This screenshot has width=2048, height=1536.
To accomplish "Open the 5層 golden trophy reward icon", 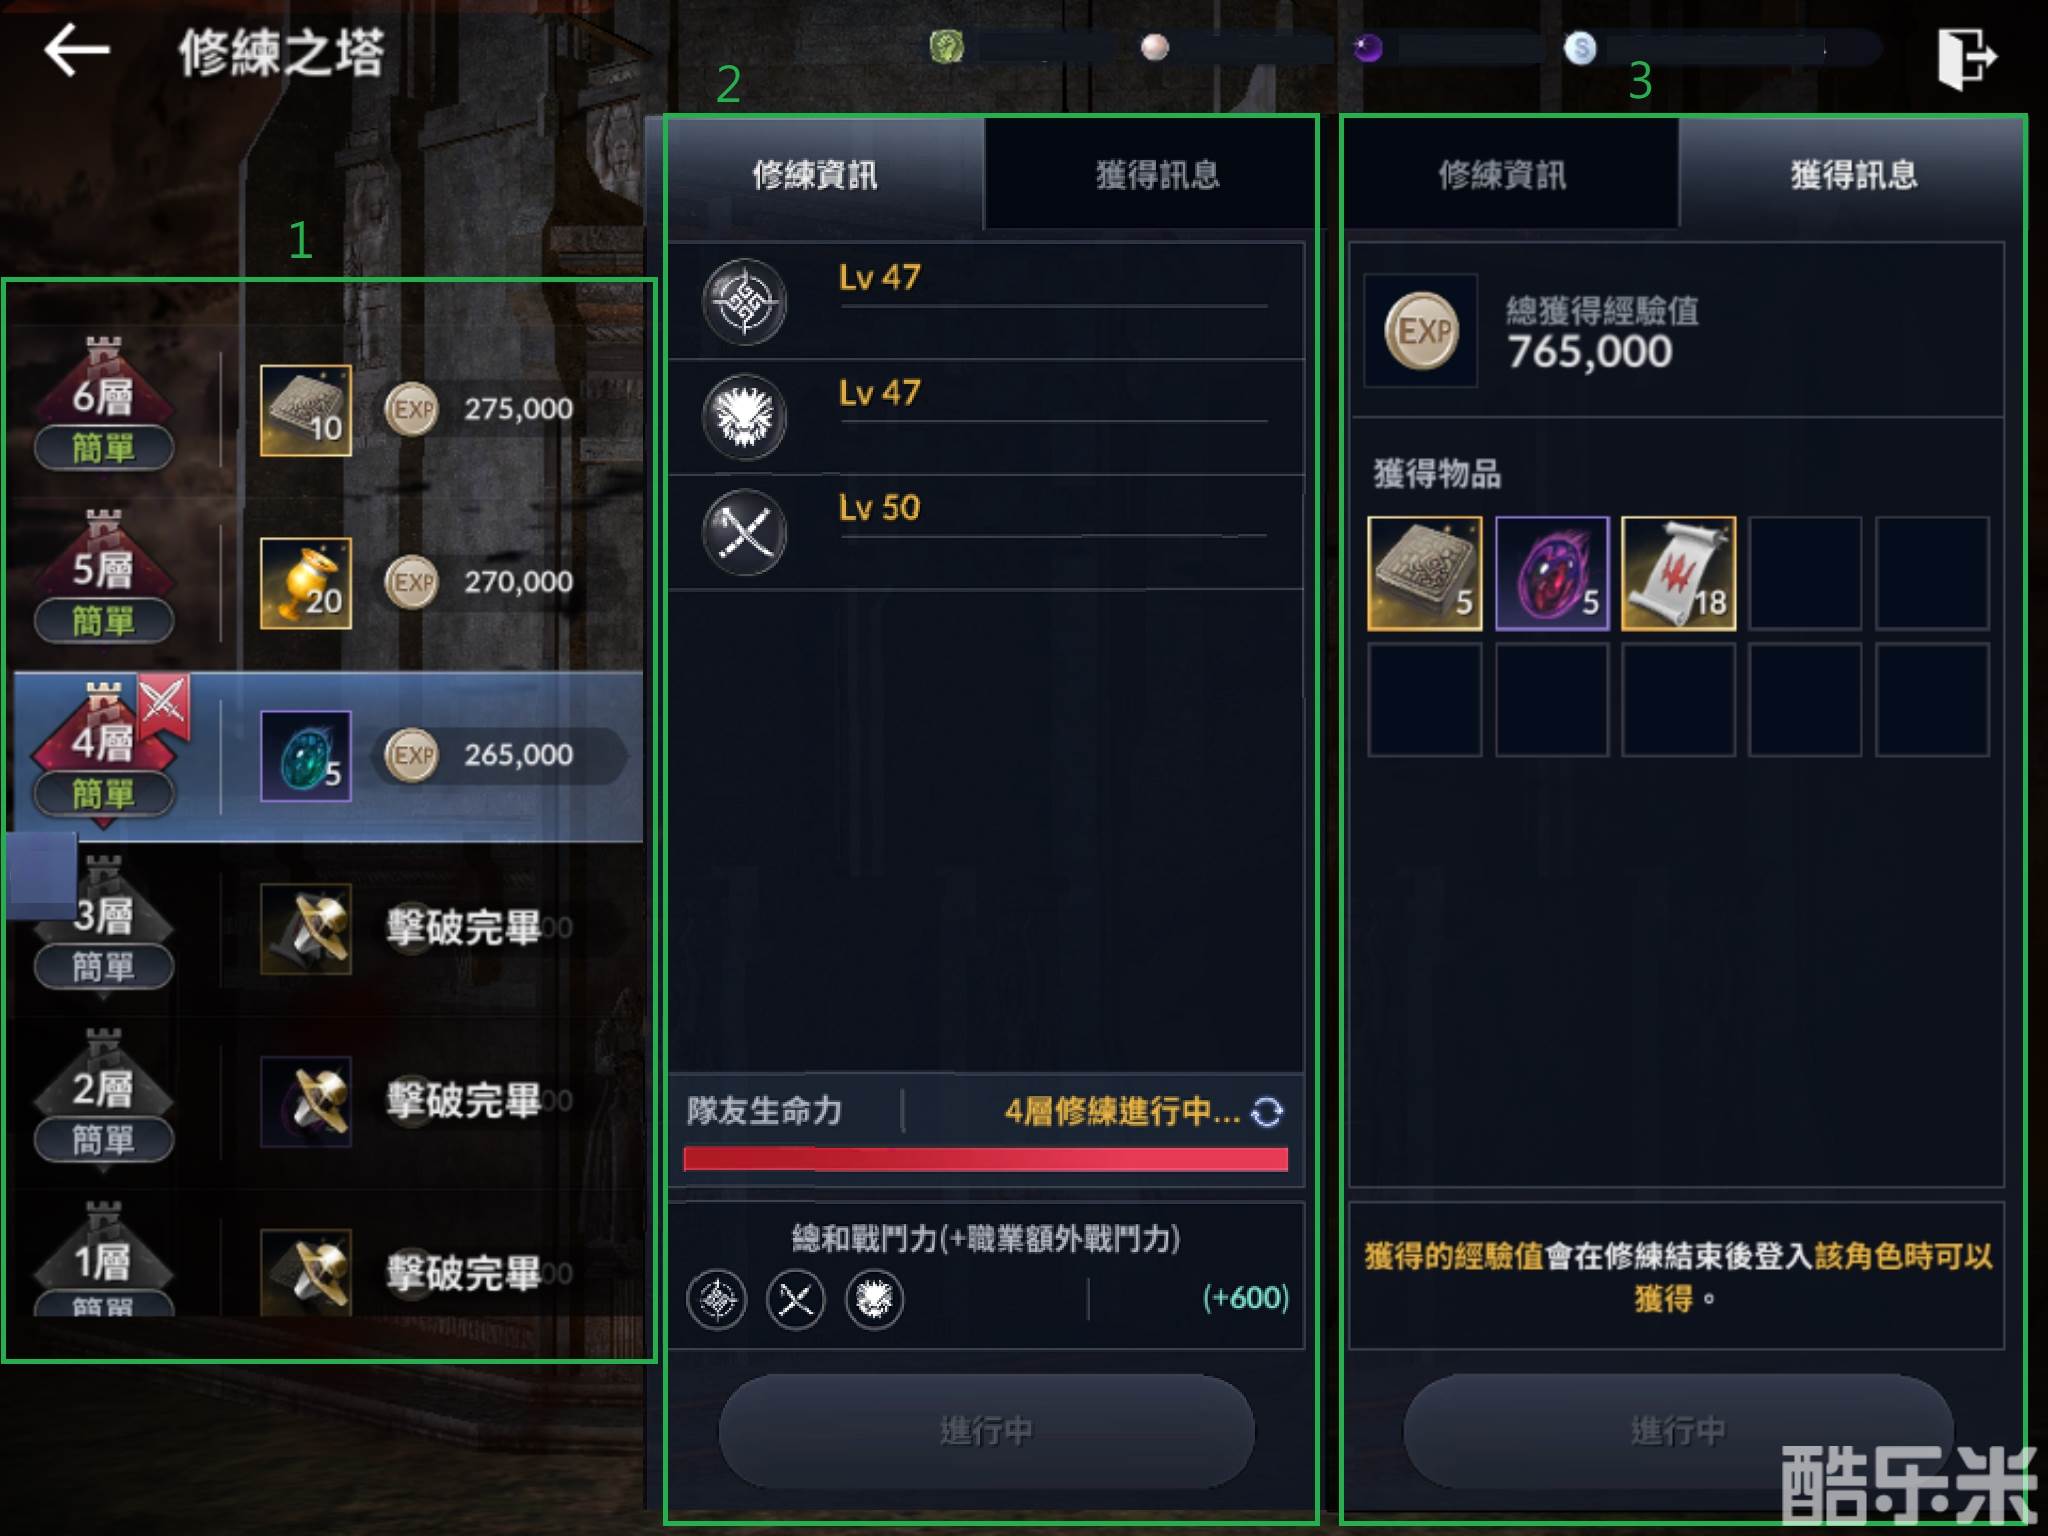I will click(306, 583).
